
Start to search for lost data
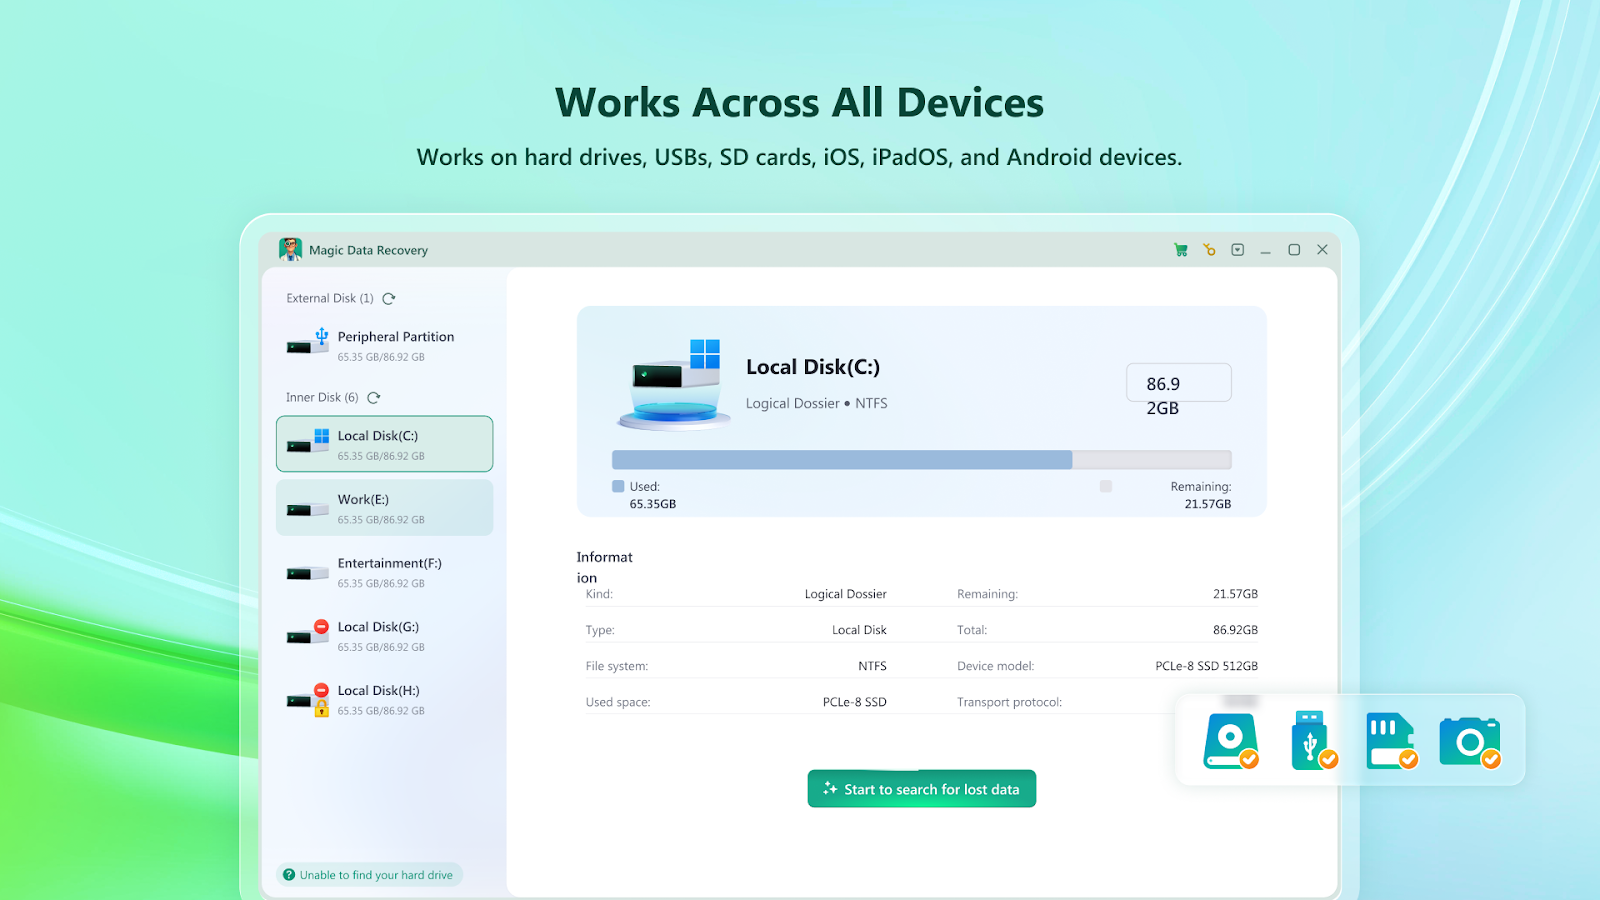pyautogui.click(x=921, y=789)
